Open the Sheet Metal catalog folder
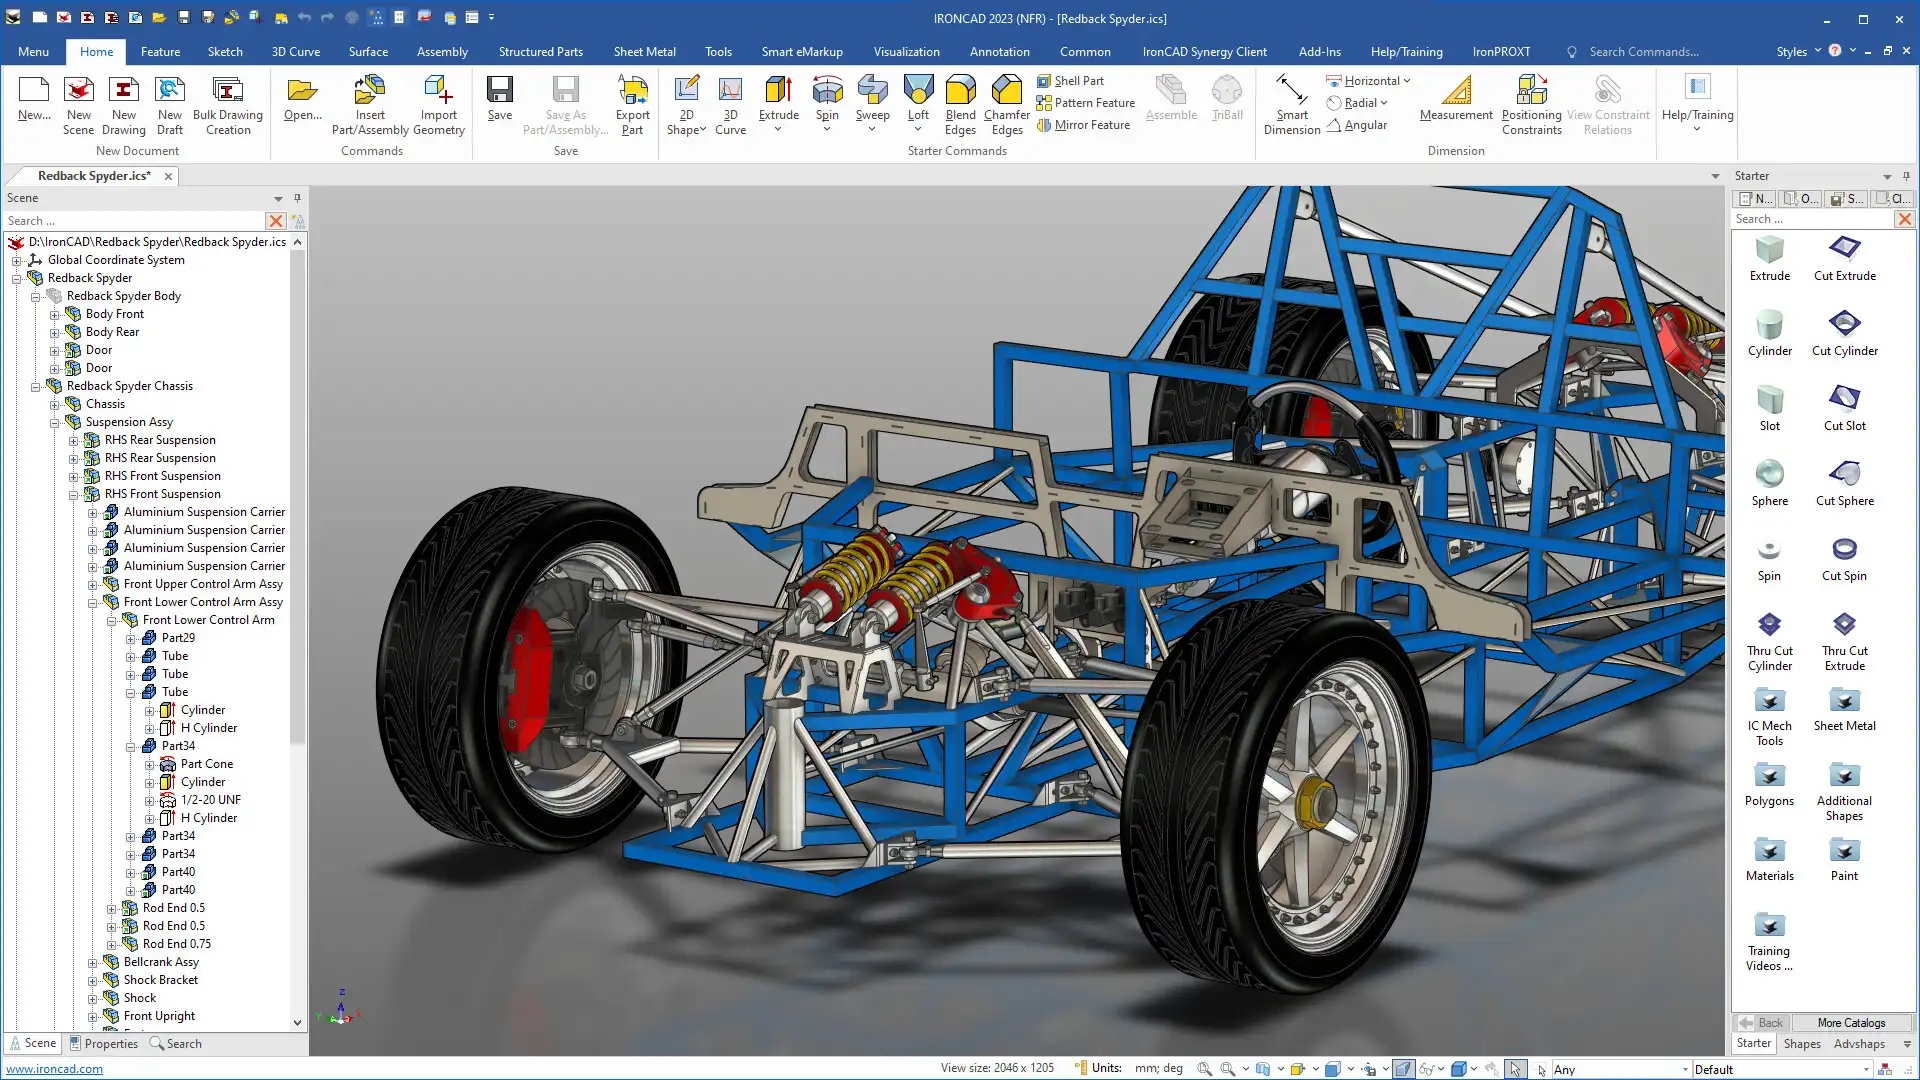Viewport: 1920px width, 1080px height. coord(1844,700)
